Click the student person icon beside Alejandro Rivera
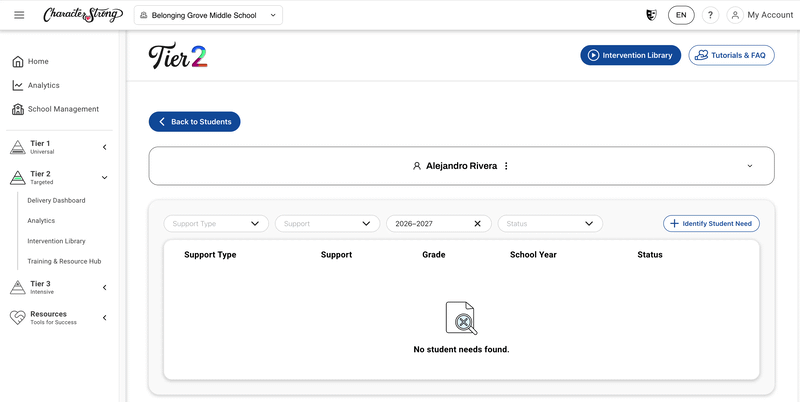This screenshot has height=402, width=800. (417, 166)
